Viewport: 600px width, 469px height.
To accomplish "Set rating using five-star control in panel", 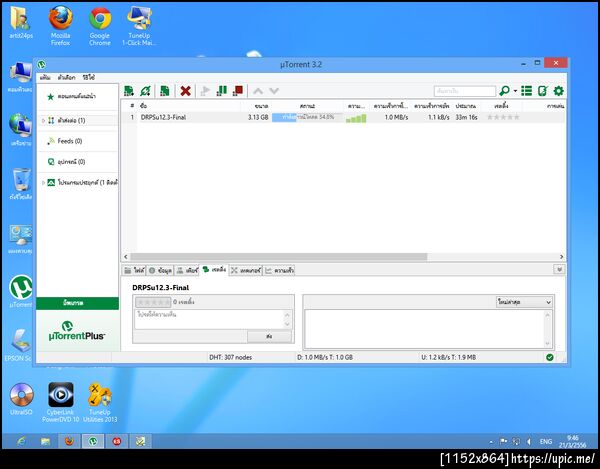I will click(153, 302).
